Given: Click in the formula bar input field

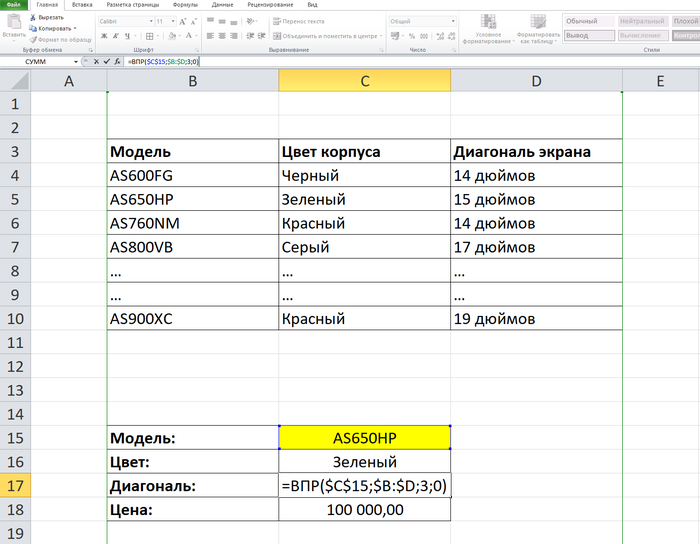Looking at the screenshot, I should (411, 62).
